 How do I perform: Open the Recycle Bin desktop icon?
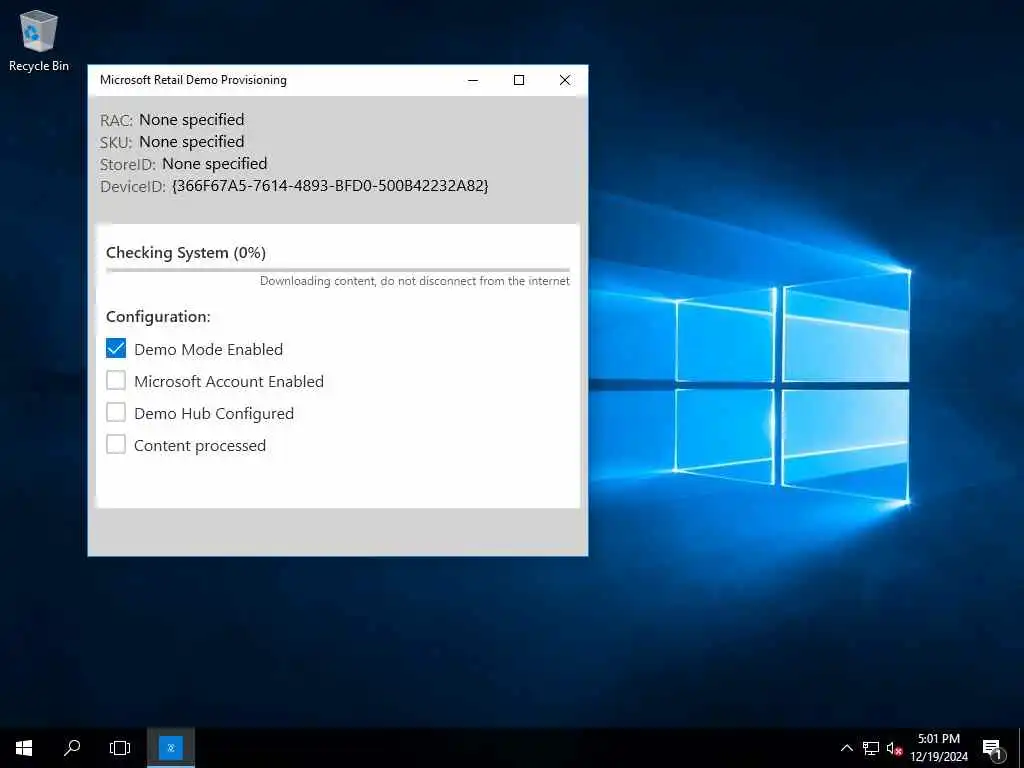[39, 40]
